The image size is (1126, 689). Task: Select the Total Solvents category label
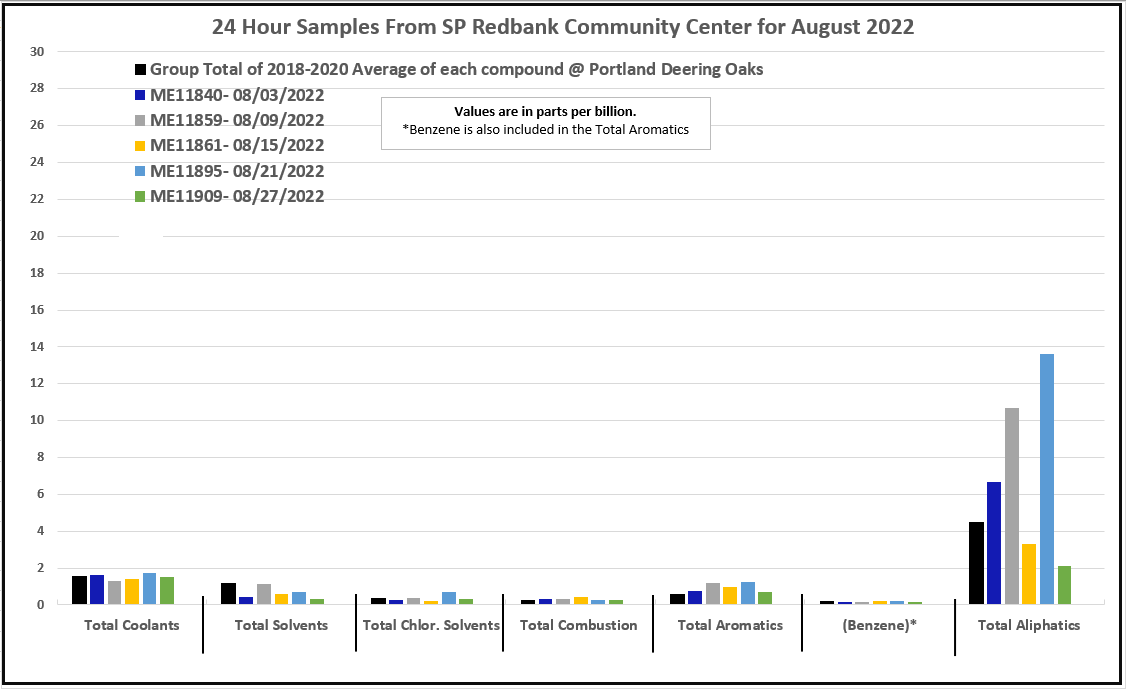[x=281, y=626]
